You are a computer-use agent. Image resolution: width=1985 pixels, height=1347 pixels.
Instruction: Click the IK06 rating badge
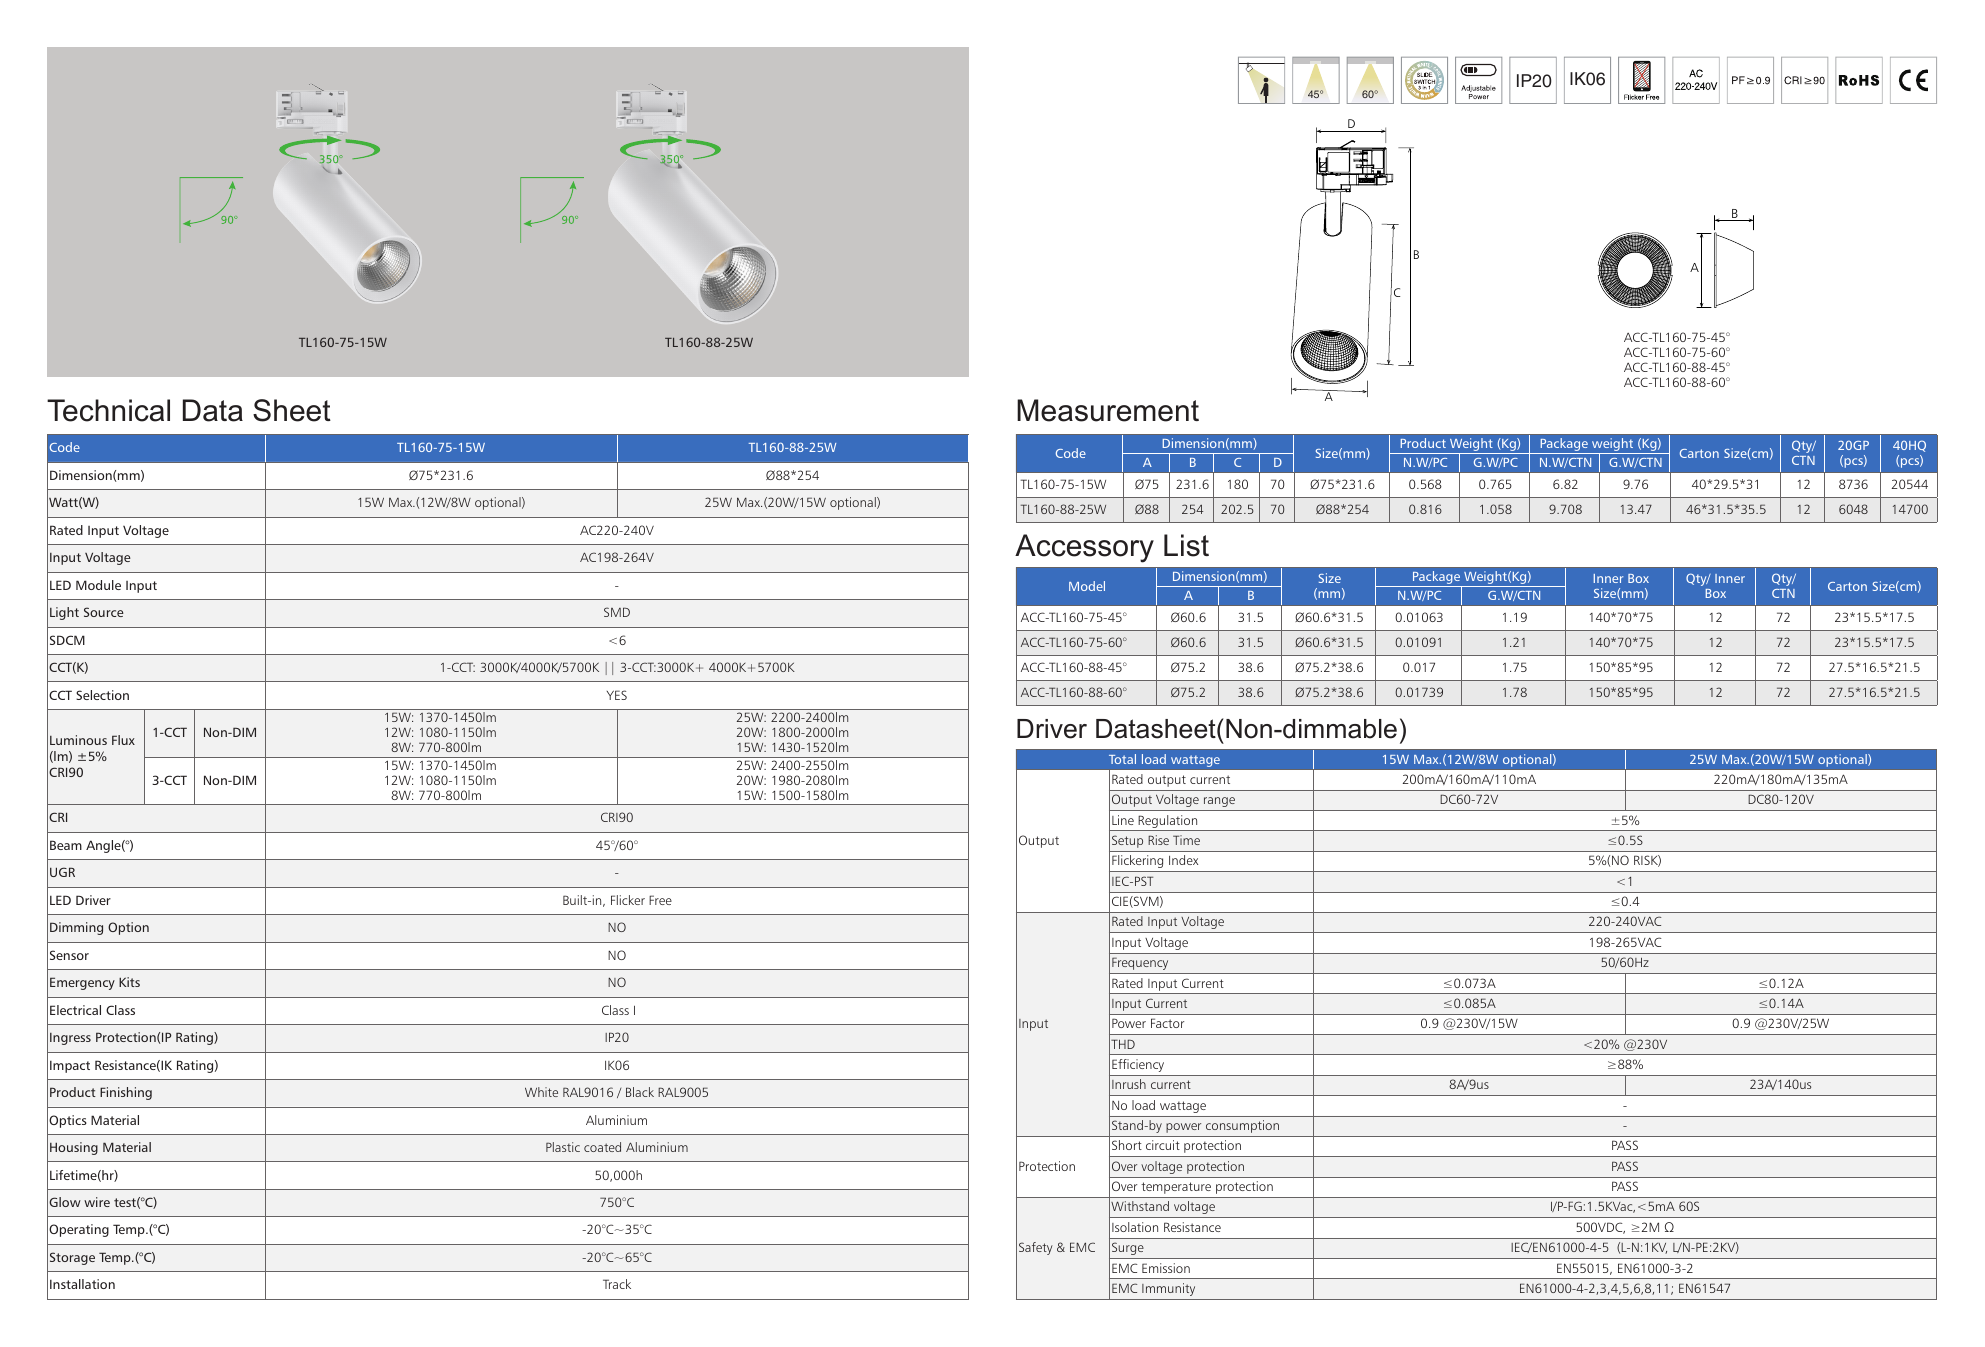[1587, 80]
